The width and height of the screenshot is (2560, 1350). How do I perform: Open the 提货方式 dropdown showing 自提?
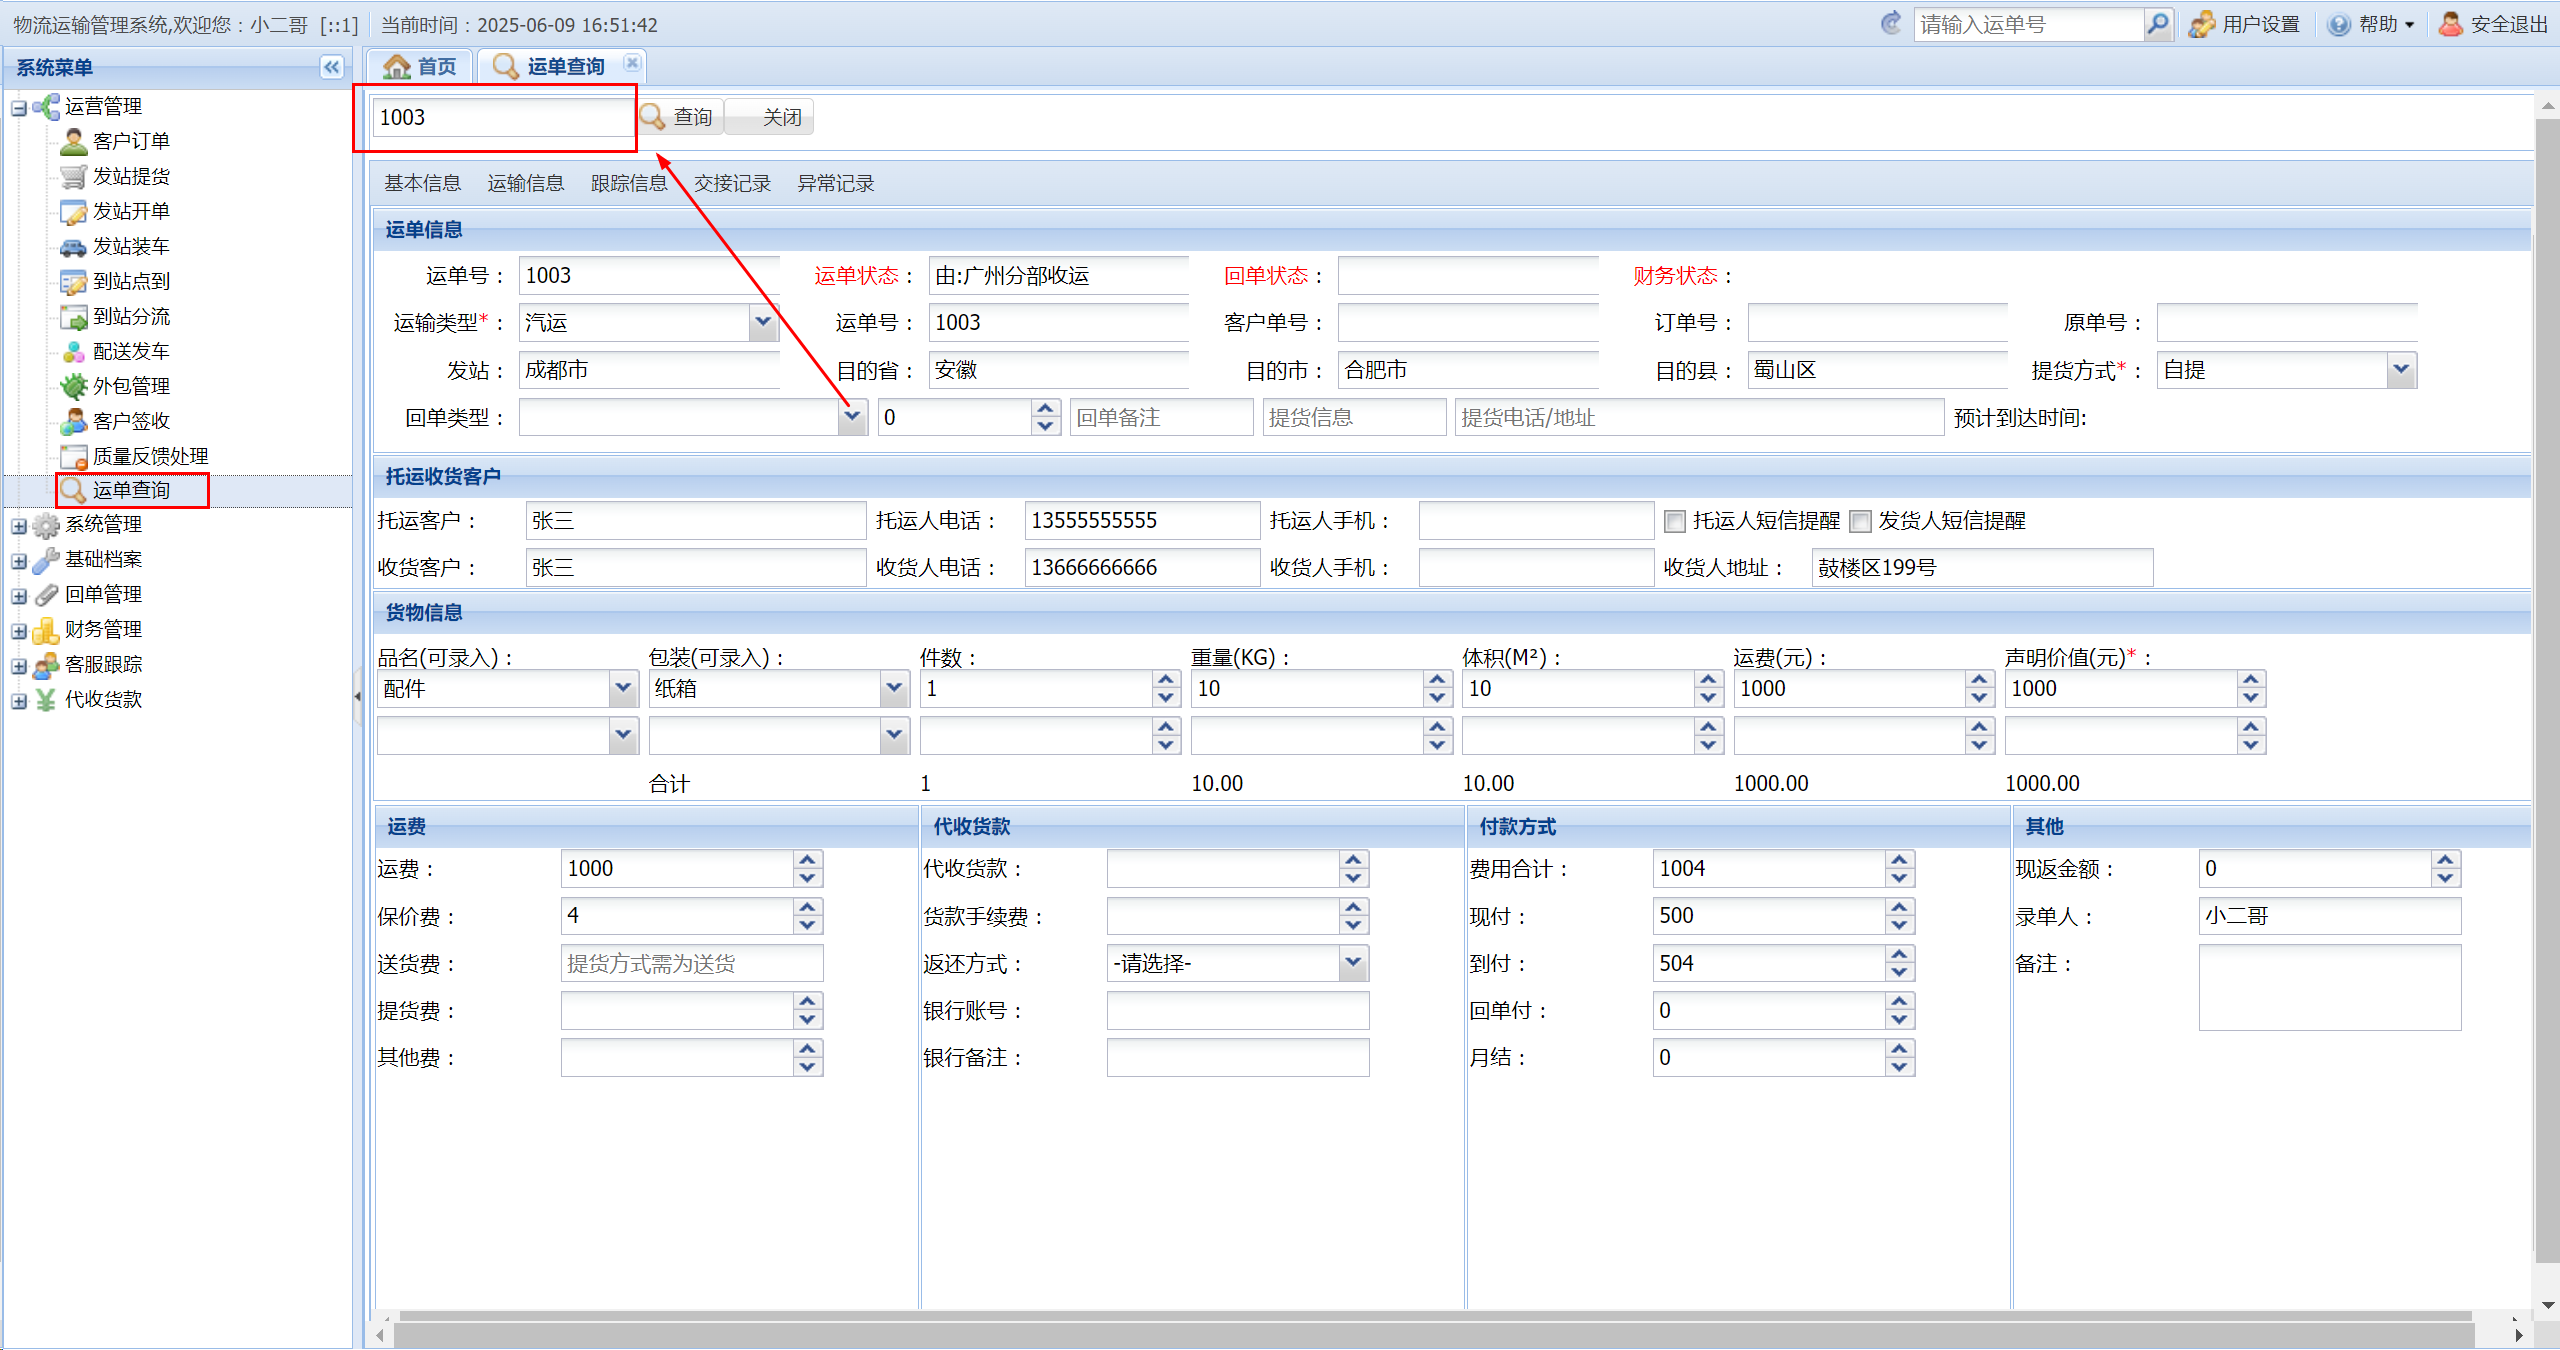pos(2401,370)
